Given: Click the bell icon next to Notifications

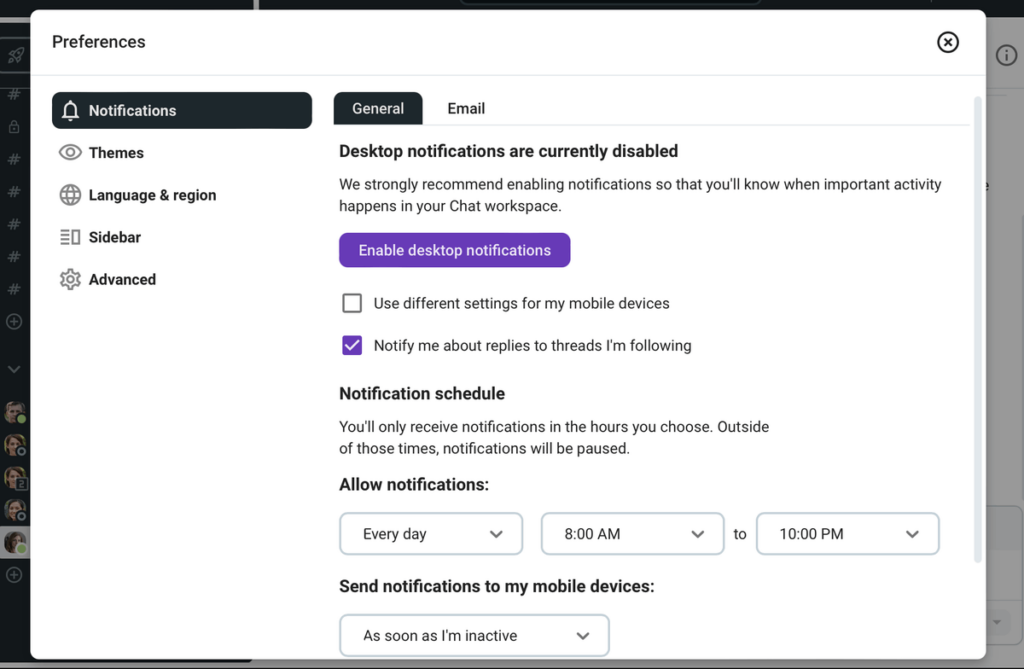Looking at the screenshot, I should tap(70, 111).
